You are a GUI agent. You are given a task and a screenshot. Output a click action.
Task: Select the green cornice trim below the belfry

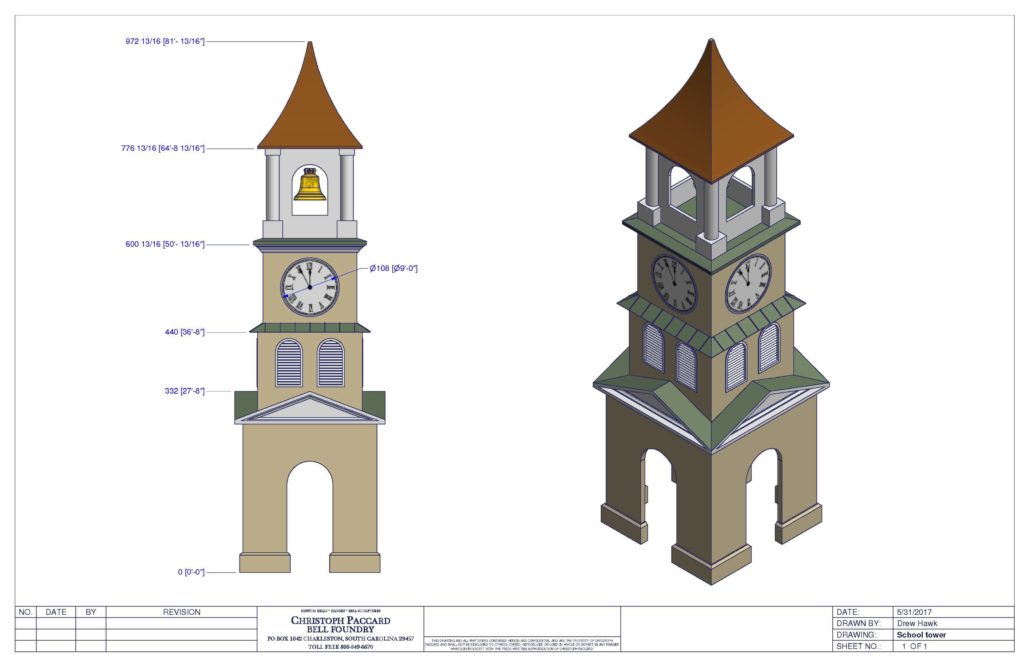[309, 240]
